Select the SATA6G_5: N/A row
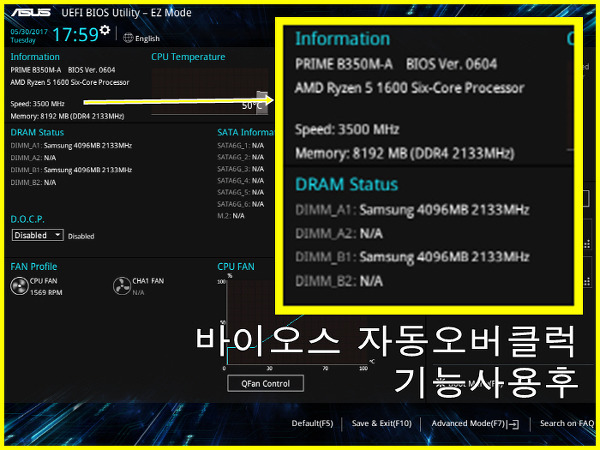600x450 pixels. tap(240, 192)
